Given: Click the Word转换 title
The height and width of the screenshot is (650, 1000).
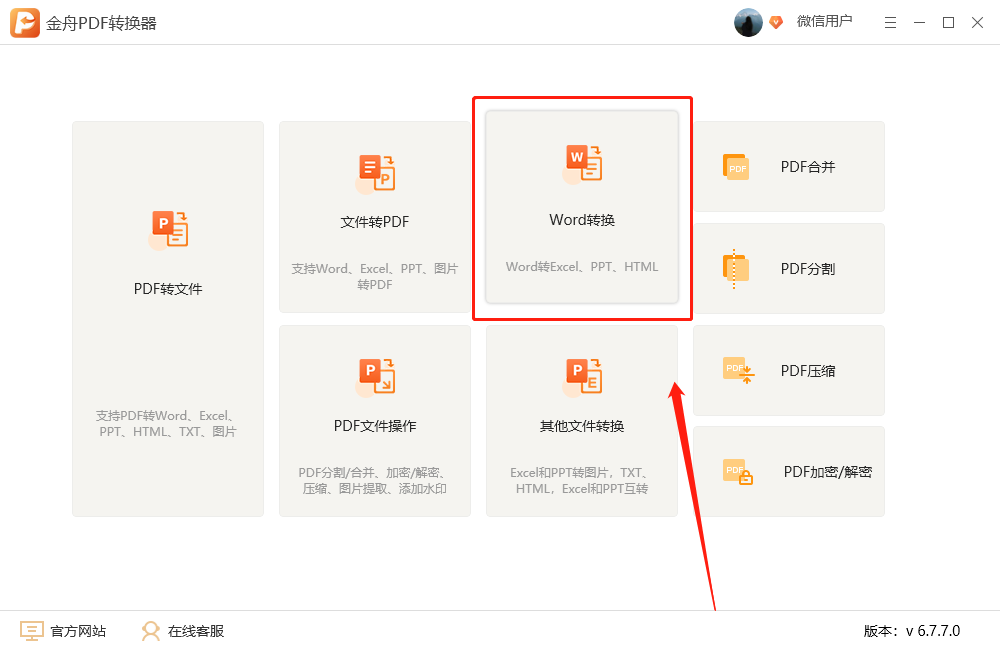Looking at the screenshot, I should point(582,220).
